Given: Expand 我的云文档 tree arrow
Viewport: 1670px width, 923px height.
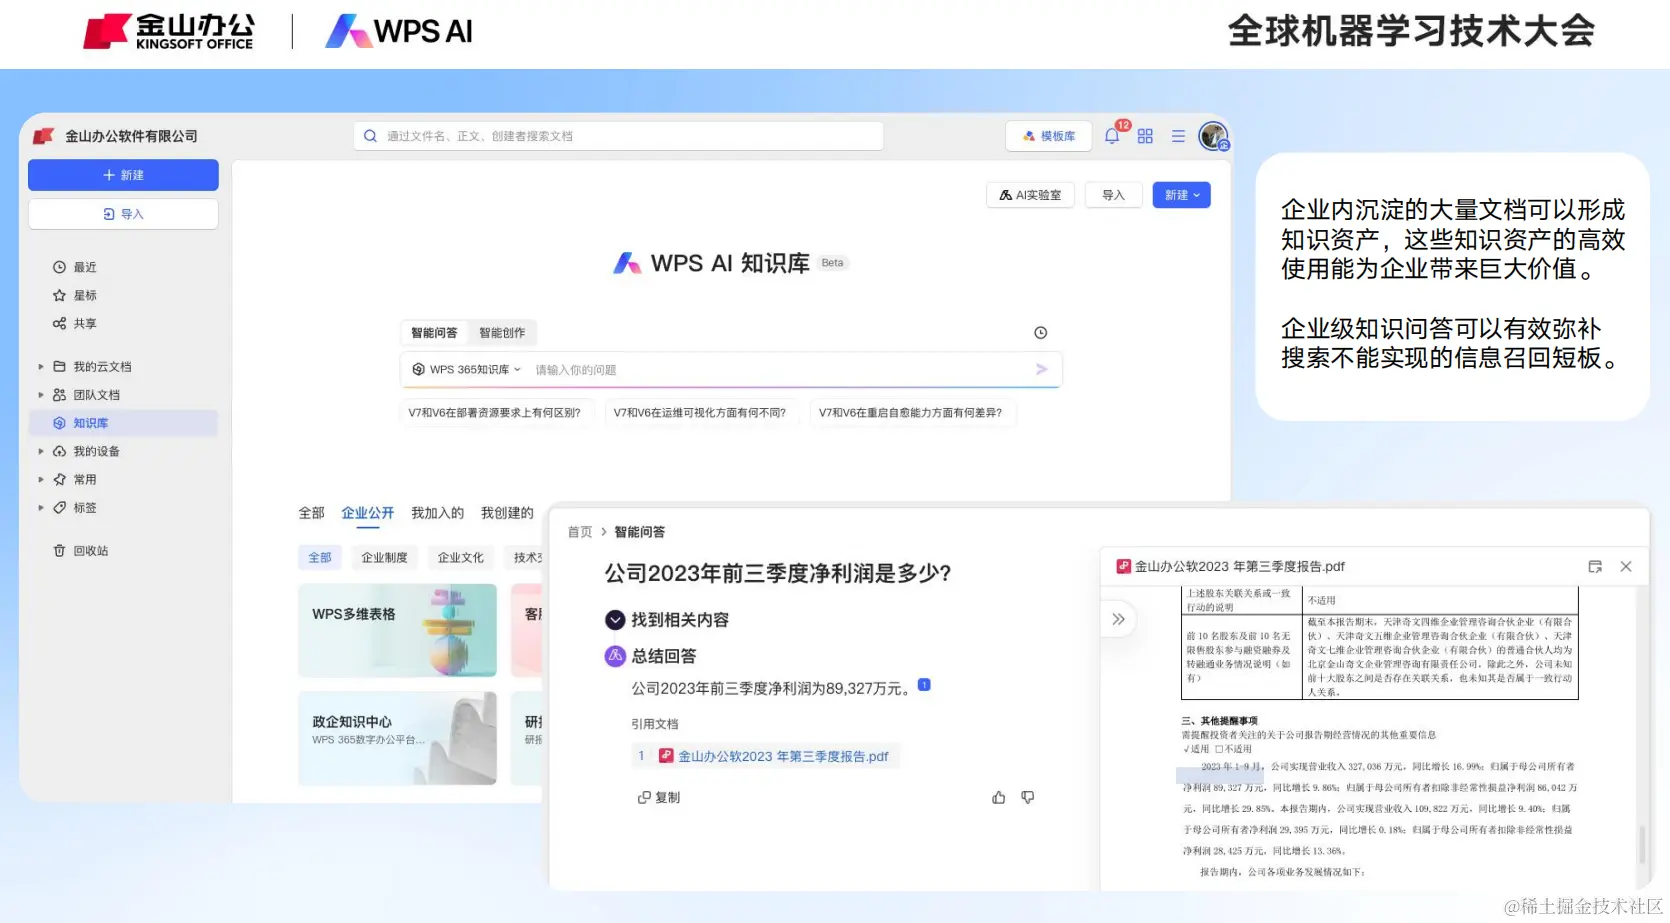Looking at the screenshot, I should [x=41, y=367].
